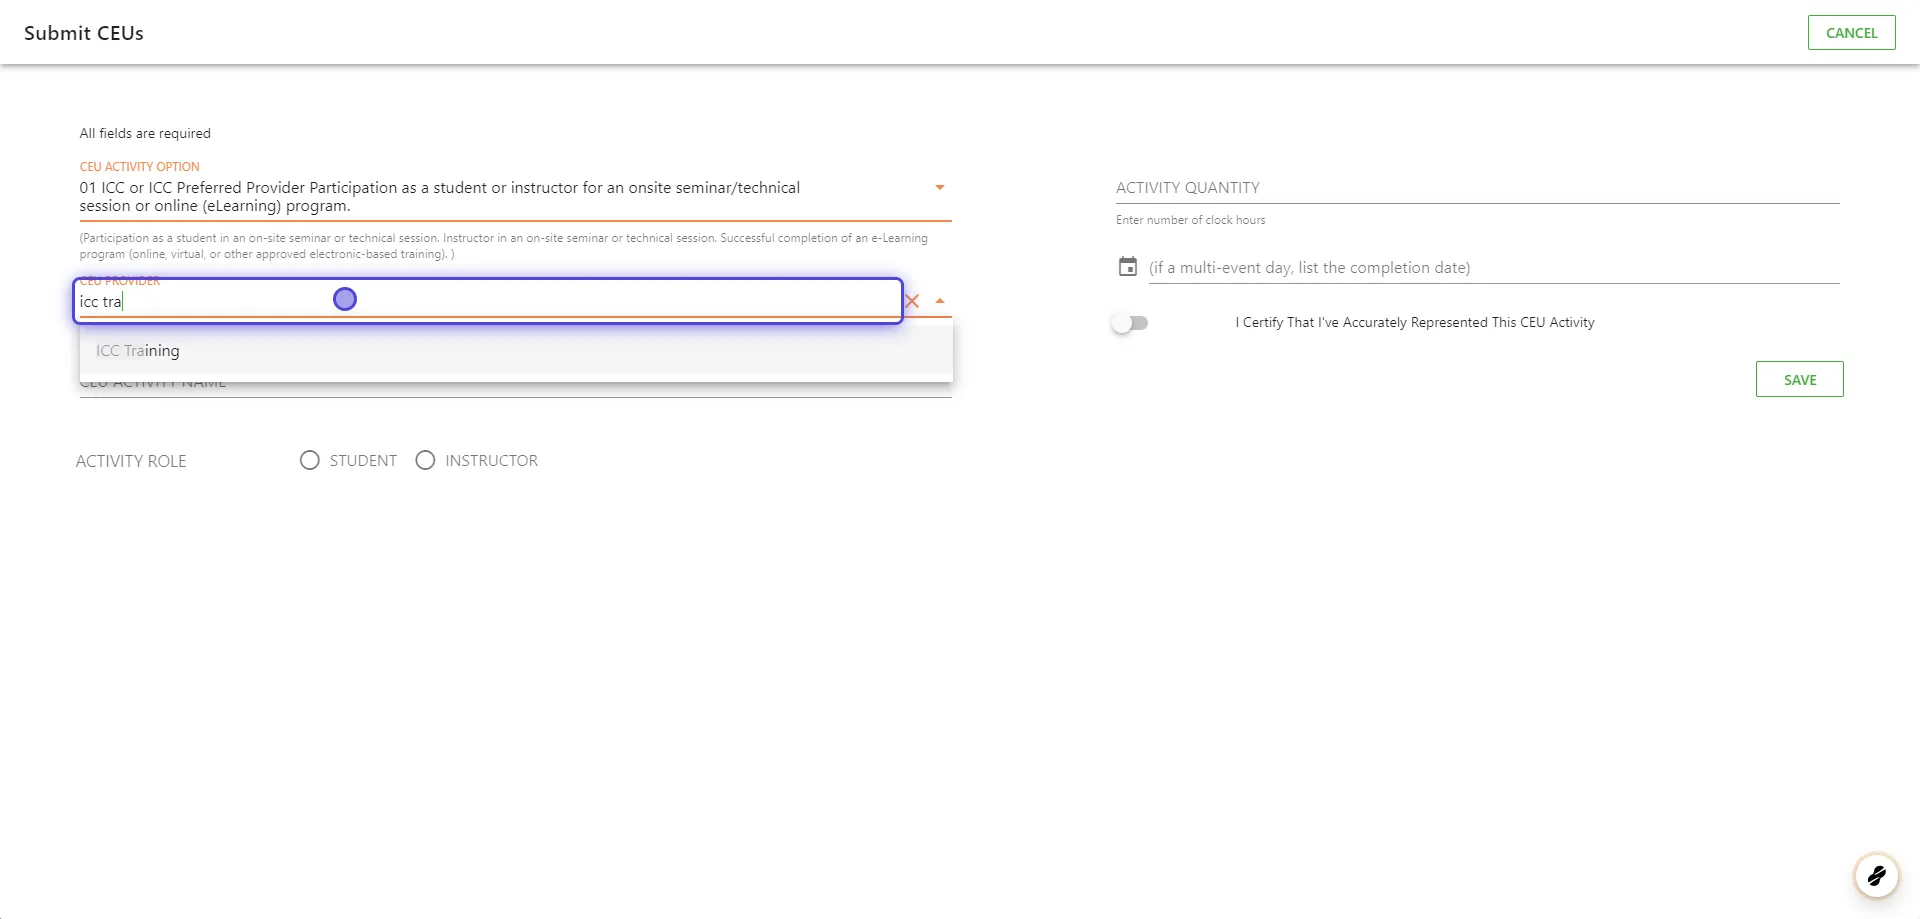The image size is (1920, 919).
Task: Click the 'All fields are required' notice
Action: [145, 134]
